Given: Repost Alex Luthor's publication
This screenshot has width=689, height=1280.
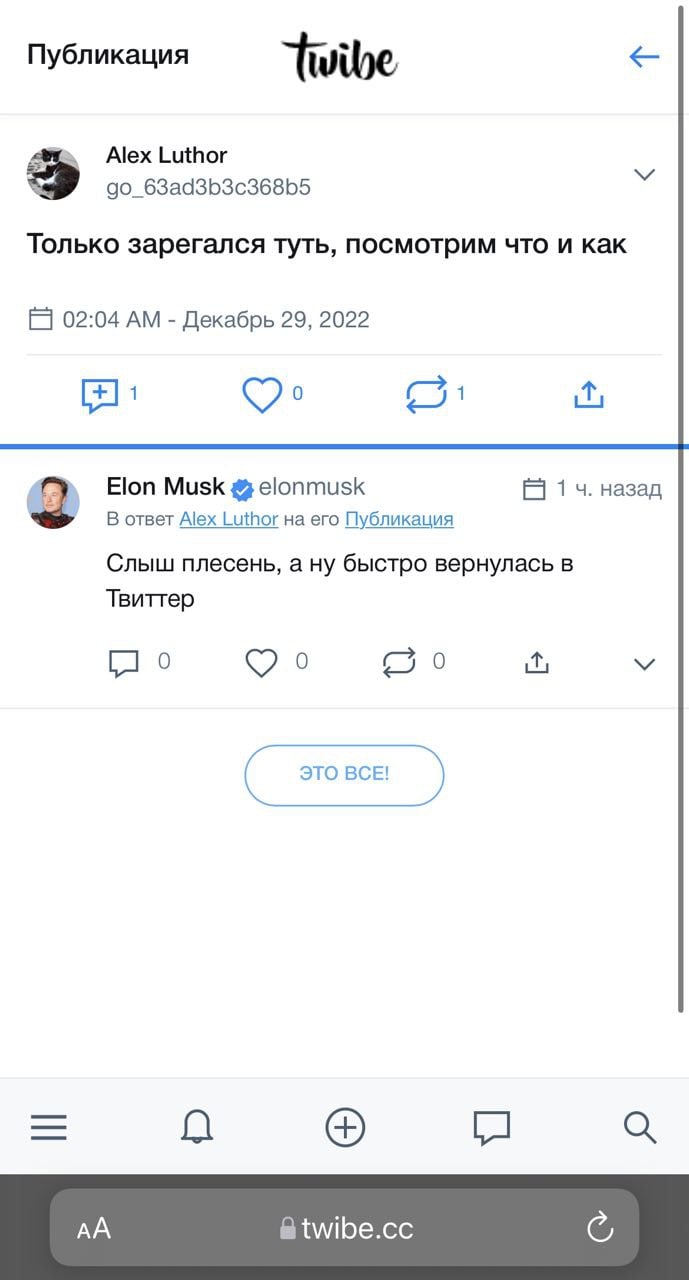Looking at the screenshot, I should point(426,396).
